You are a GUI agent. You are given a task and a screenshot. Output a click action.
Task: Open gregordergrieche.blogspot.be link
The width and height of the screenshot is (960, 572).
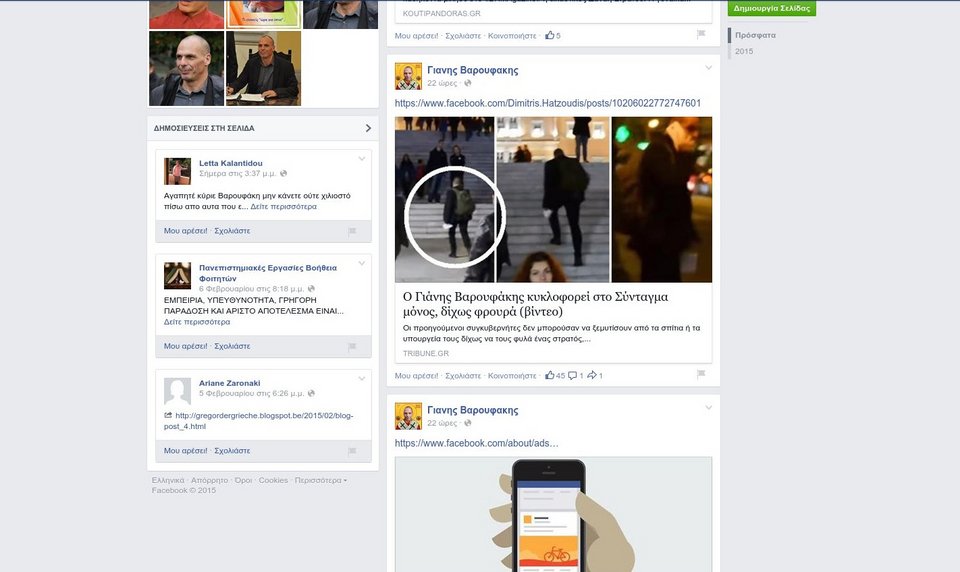(x=258, y=421)
